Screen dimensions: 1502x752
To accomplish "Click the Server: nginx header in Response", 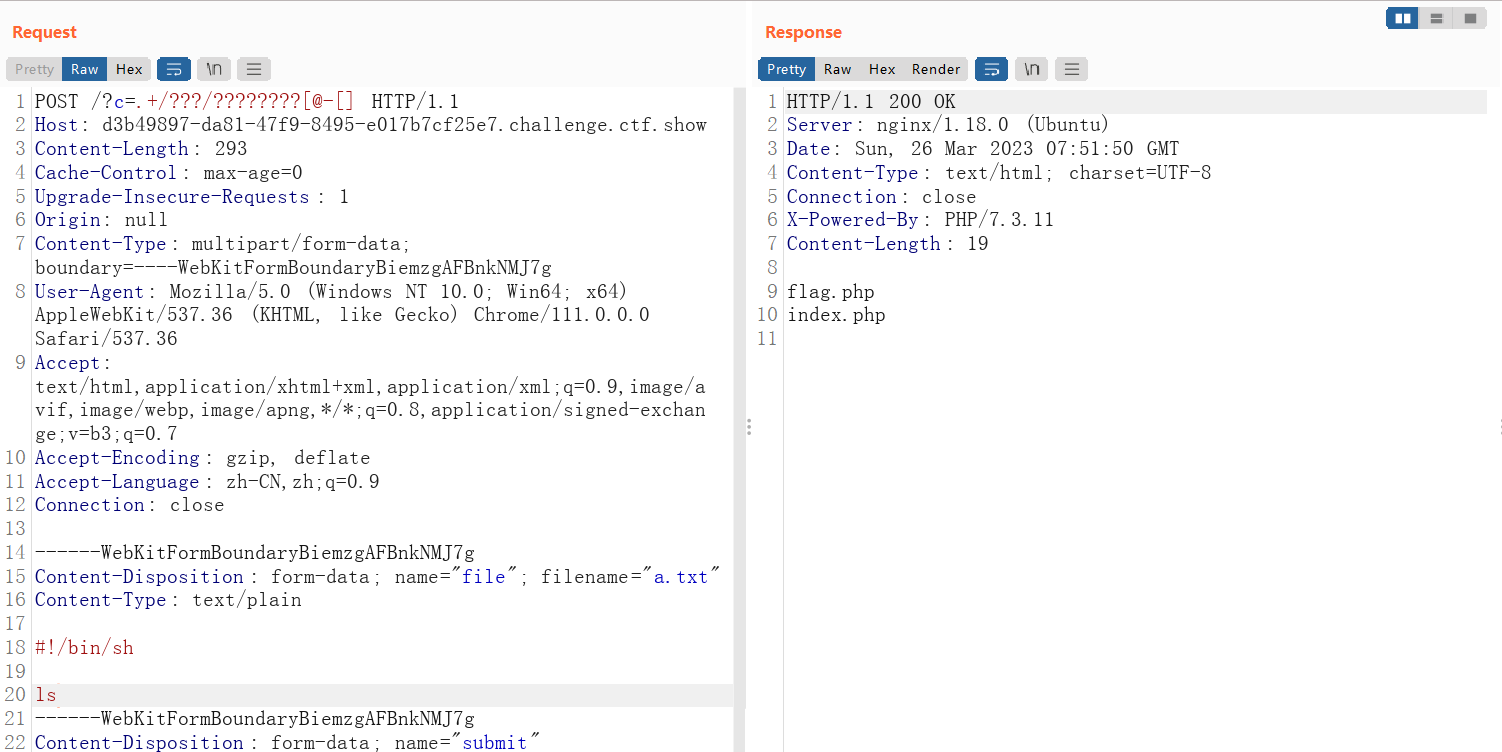I will point(948,125).
